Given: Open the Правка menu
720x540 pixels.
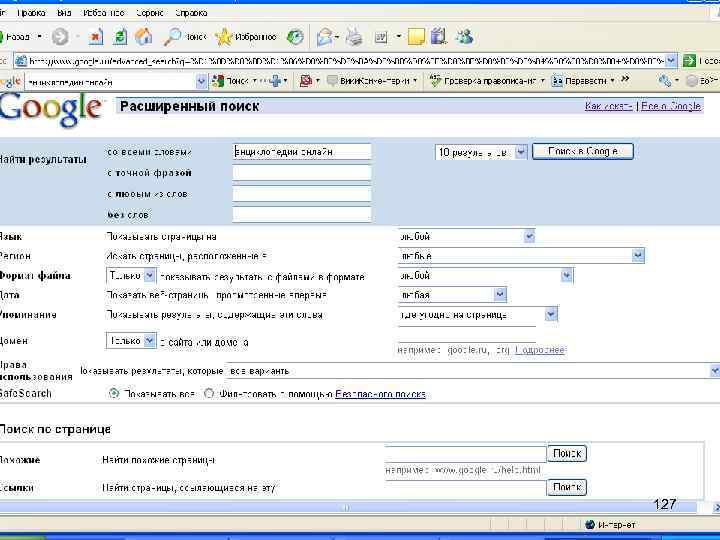Looking at the screenshot, I should [31, 13].
